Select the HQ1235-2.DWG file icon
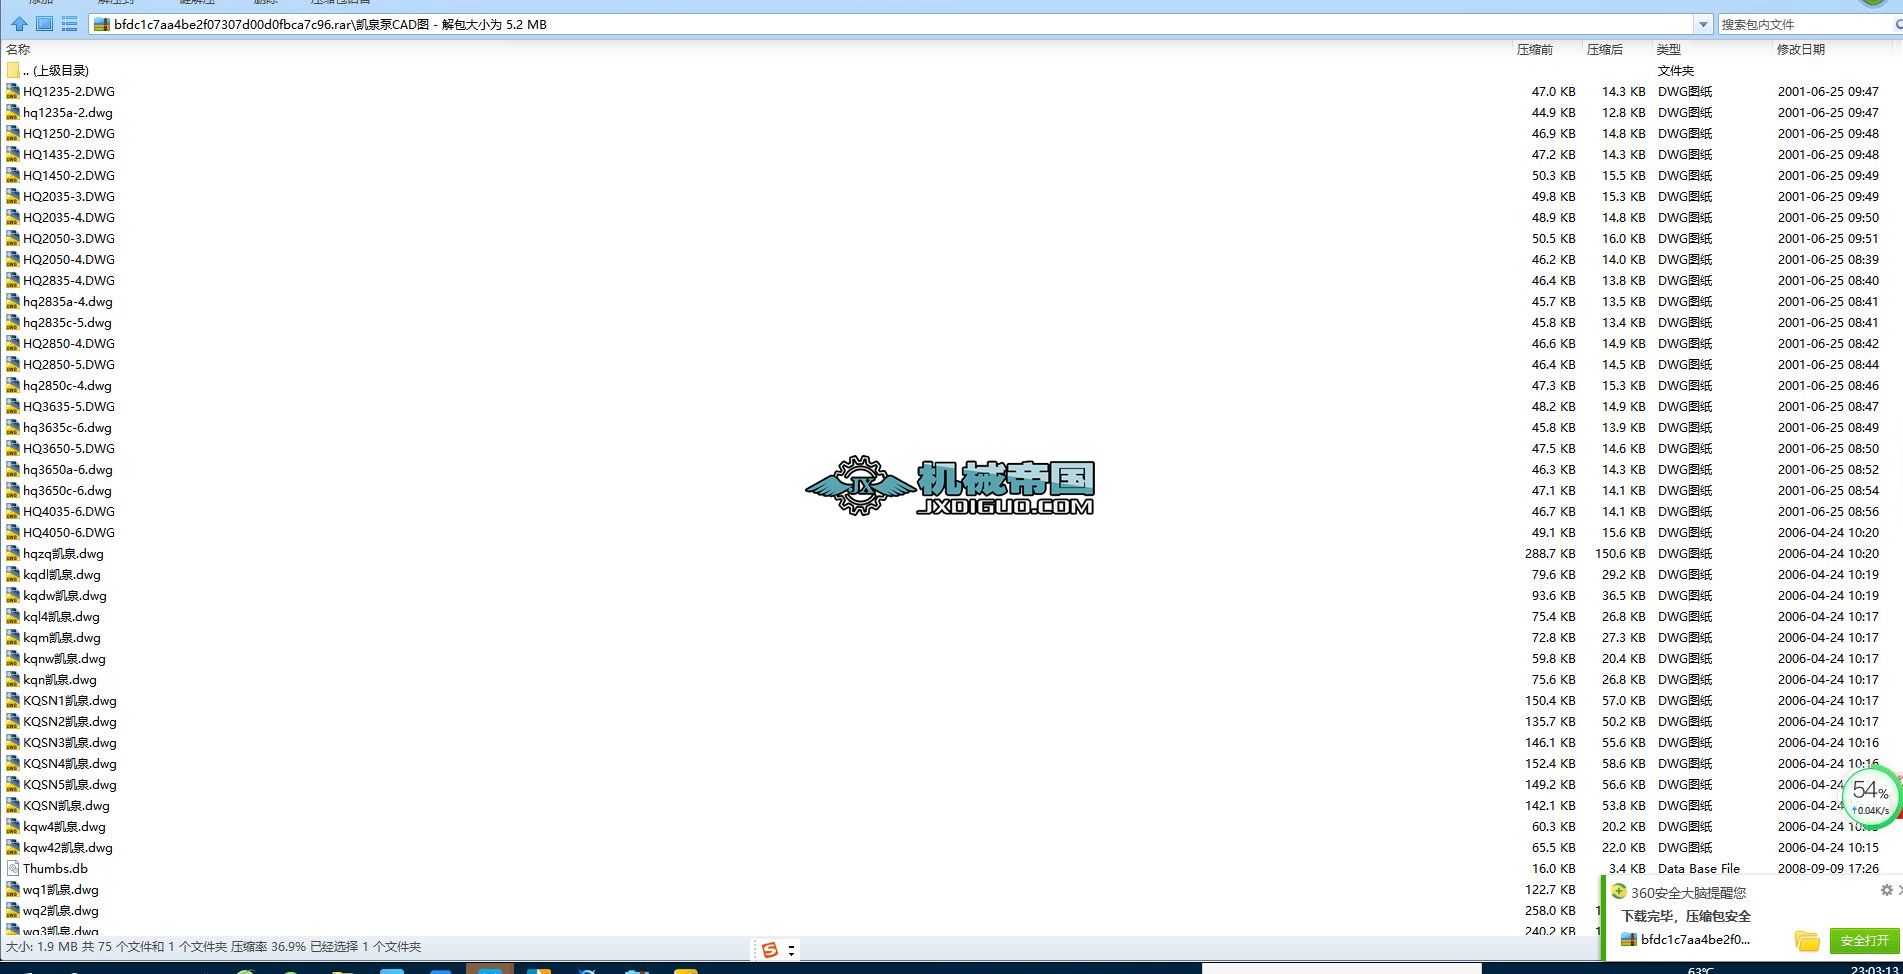The width and height of the screenshot is (1903, 974). pos(13,91)
